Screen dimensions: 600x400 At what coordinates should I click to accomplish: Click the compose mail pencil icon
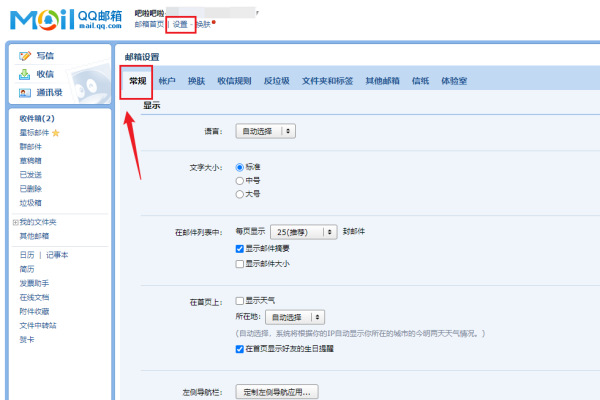(25, 56)
